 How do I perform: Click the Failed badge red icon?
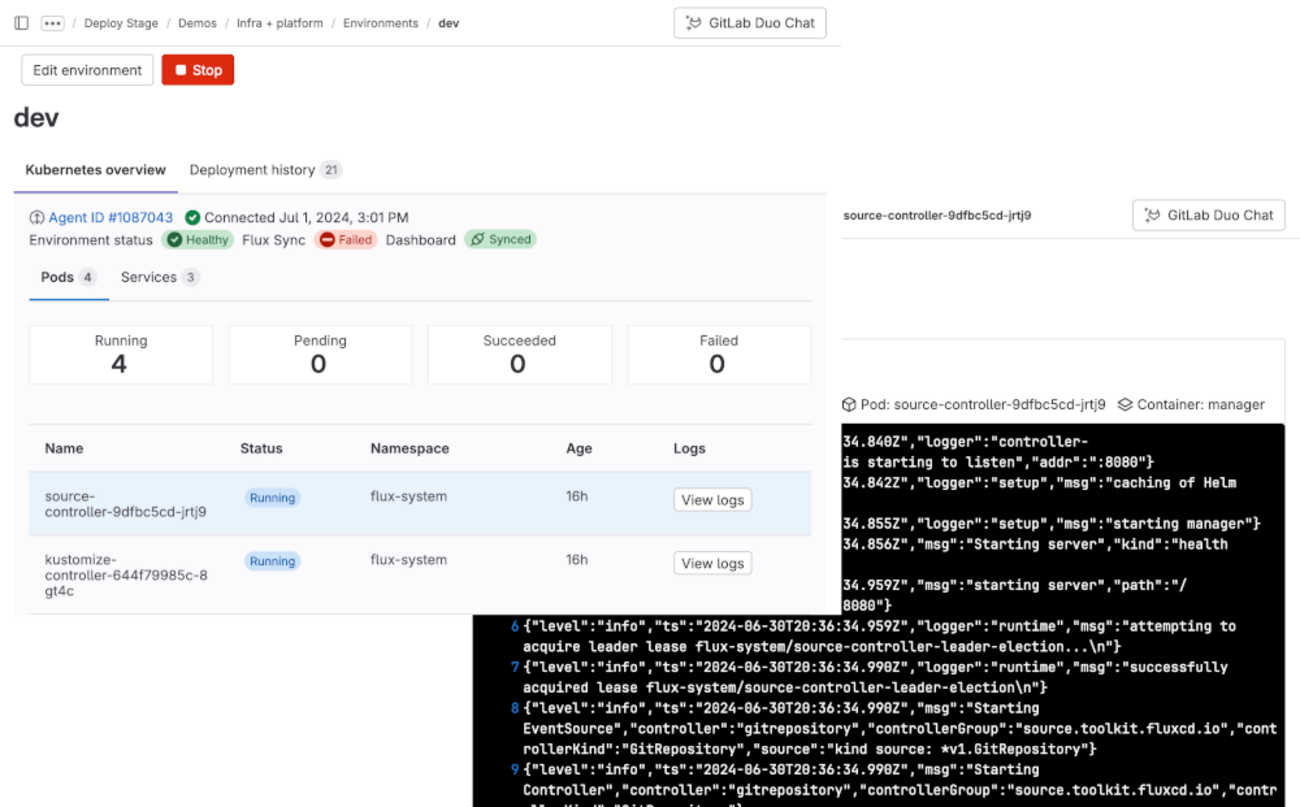pos(327,240)
